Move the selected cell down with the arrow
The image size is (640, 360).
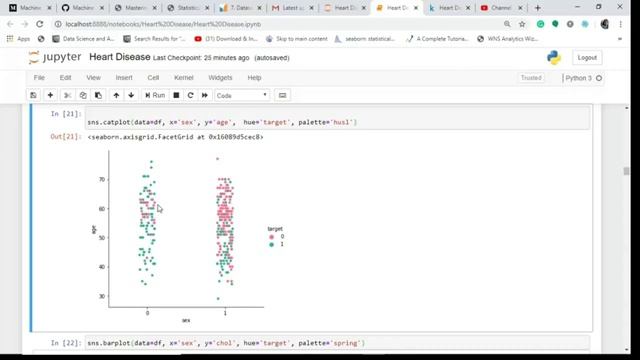(x=131, y=95)
